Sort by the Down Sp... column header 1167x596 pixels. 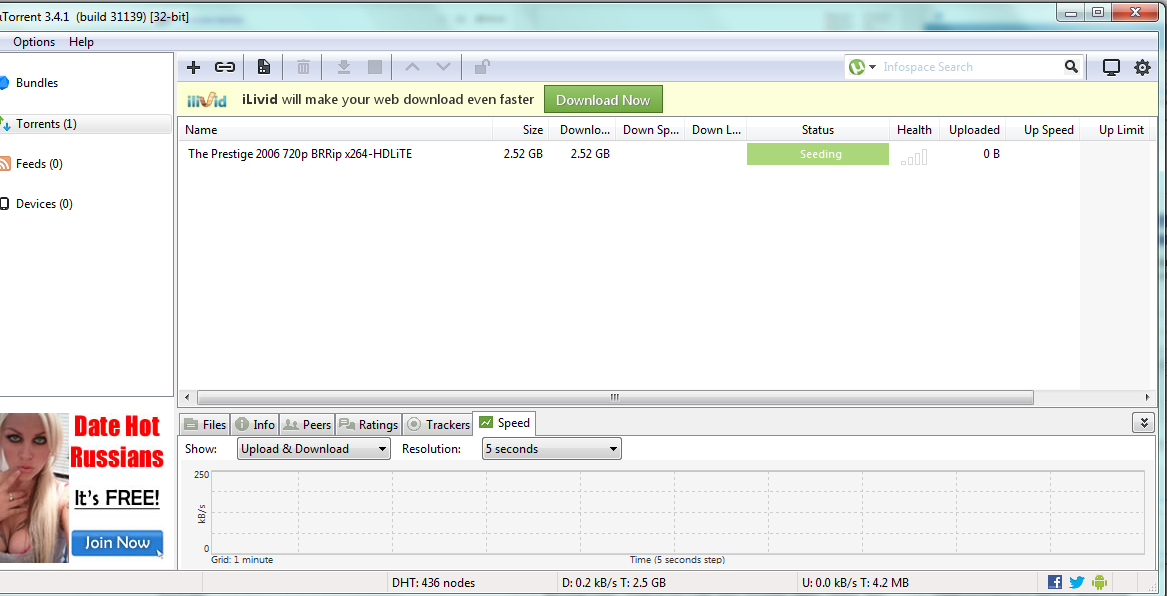pos(650,129)
